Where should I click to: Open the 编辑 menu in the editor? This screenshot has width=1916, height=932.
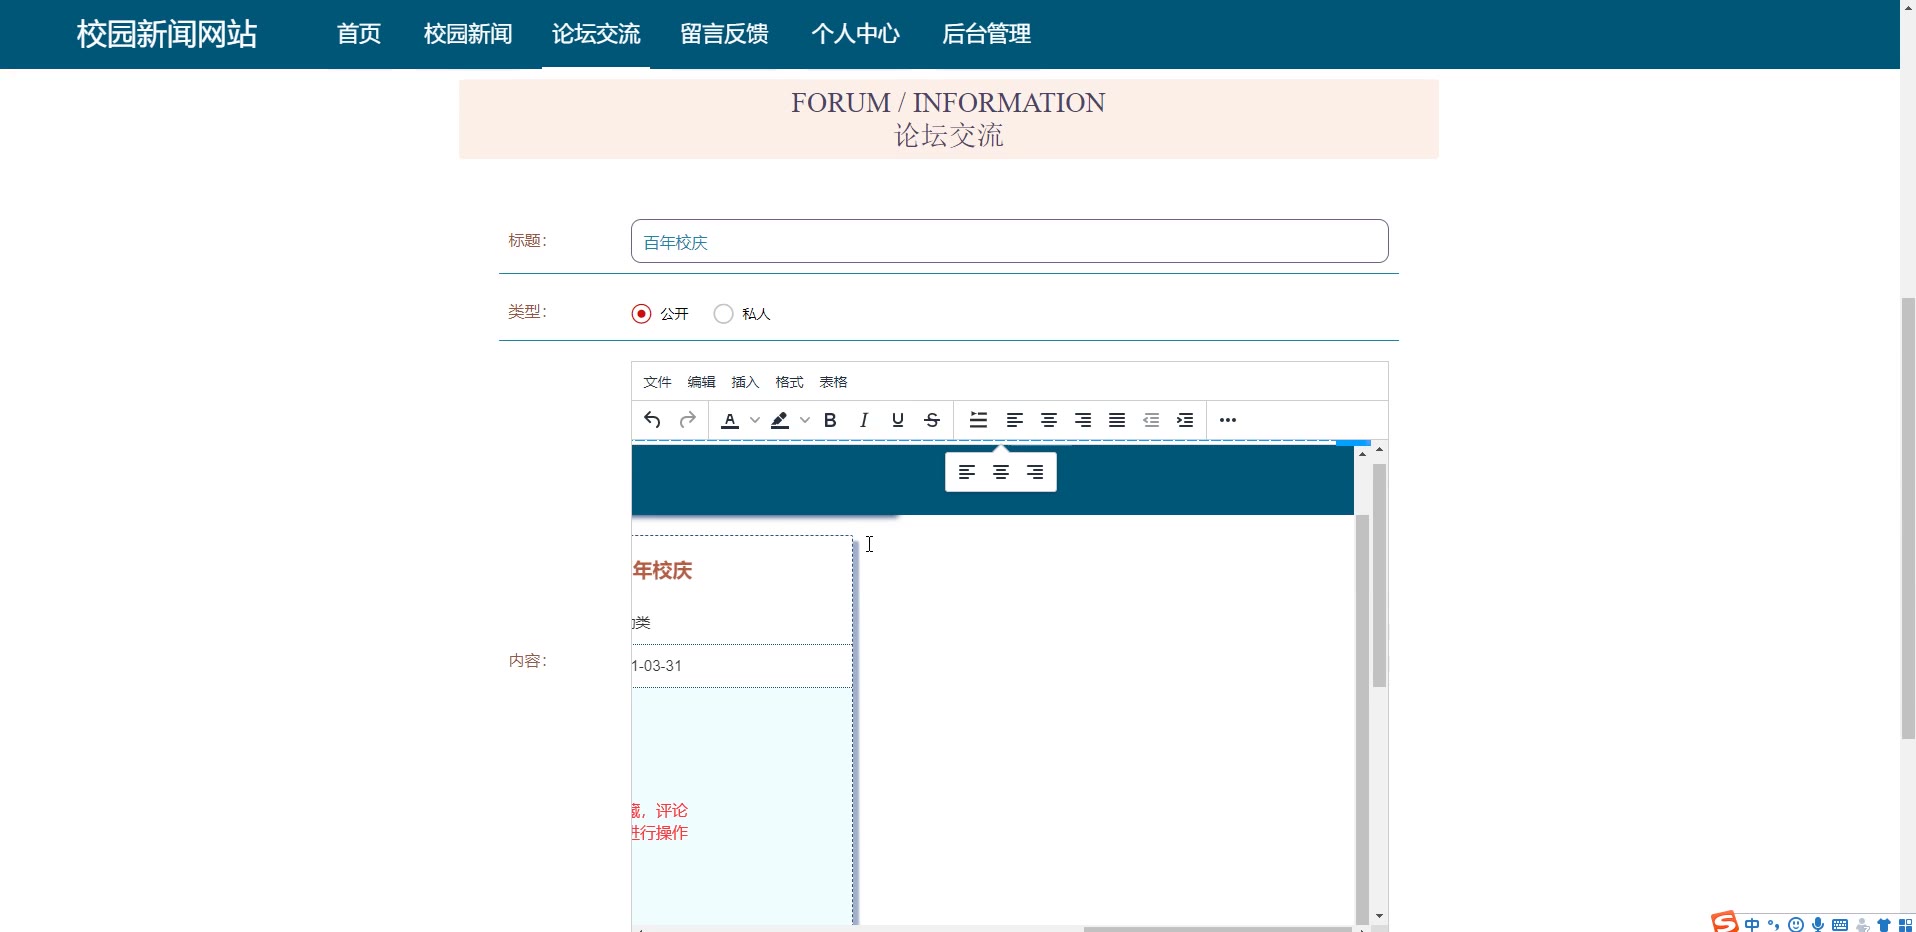pyautogui.click(x=701, y=382)
